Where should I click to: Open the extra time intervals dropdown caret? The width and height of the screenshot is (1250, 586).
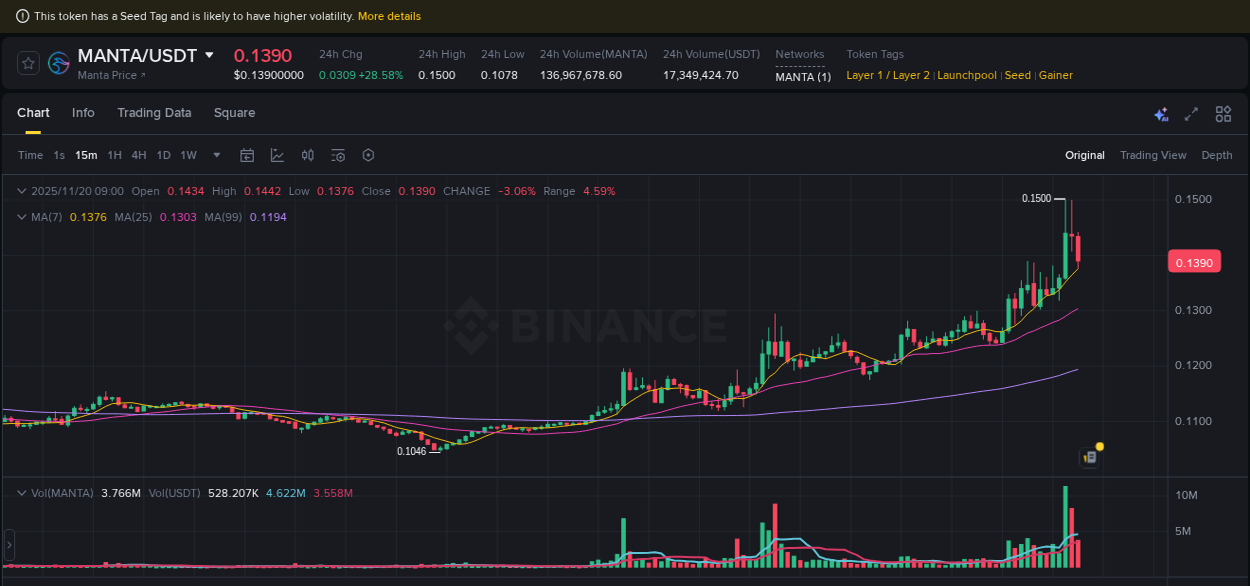pos(216,155)
